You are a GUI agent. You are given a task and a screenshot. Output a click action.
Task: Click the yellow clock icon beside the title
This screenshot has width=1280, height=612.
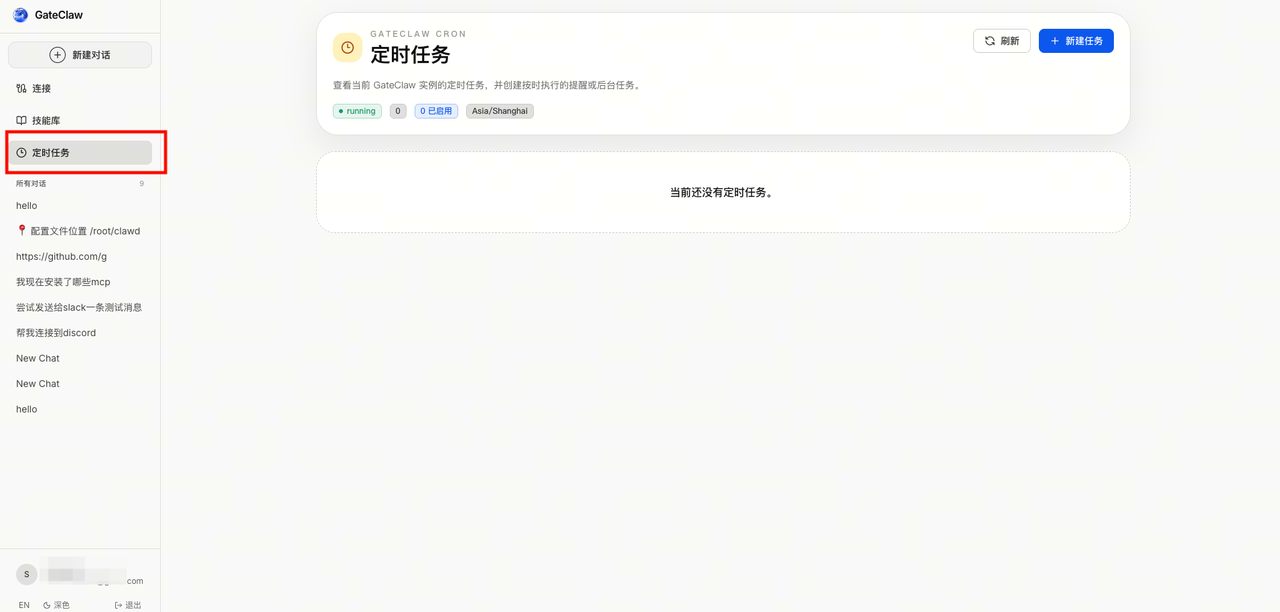(x=347, y=47)
